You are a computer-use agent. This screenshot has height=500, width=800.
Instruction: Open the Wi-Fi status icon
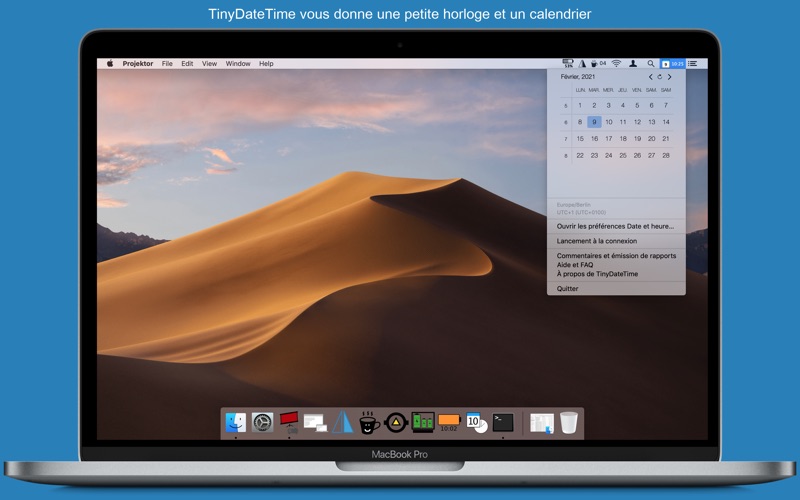(616, 64)
